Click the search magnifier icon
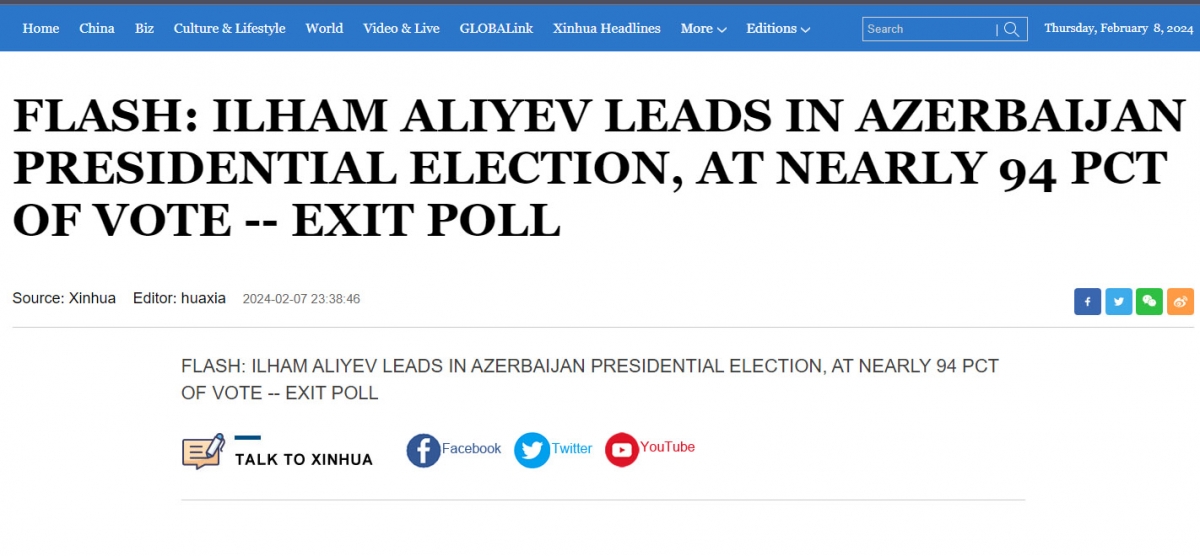 tap(1012, 29)
